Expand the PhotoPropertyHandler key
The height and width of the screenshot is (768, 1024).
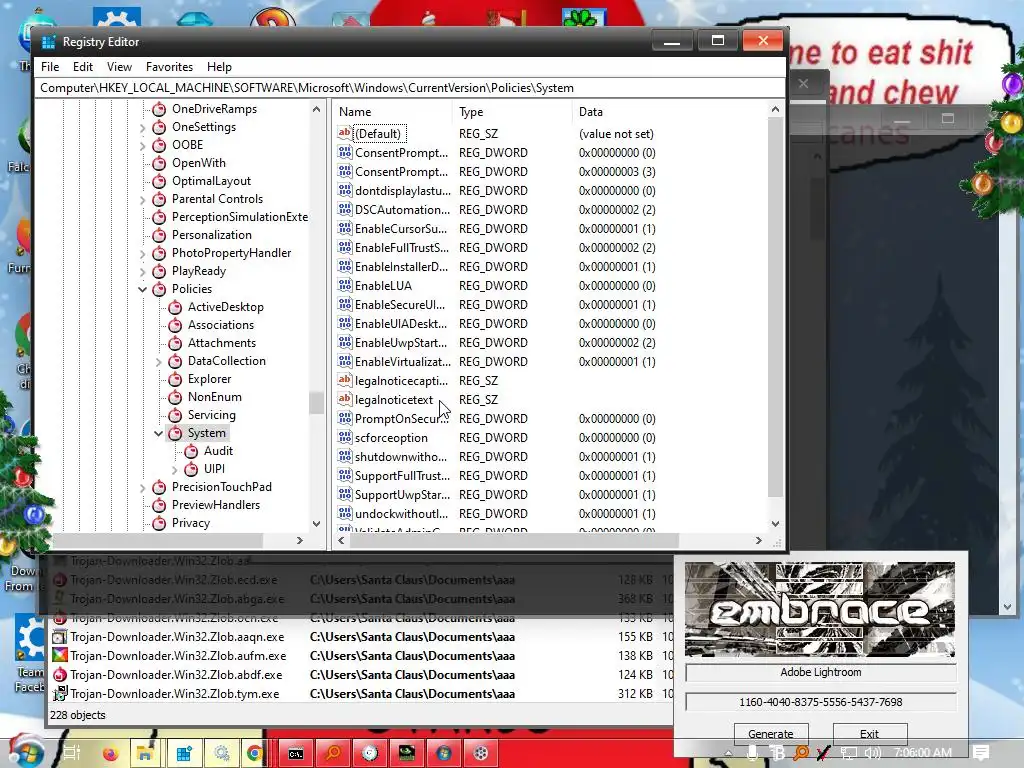tap(142, 253)
